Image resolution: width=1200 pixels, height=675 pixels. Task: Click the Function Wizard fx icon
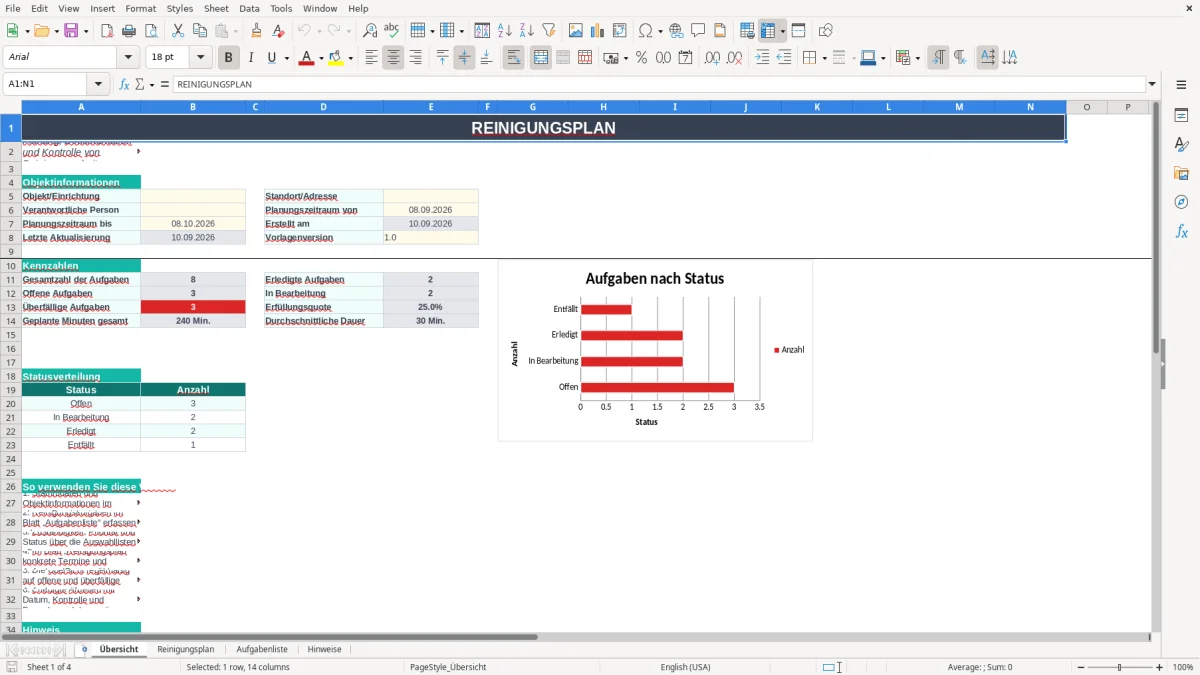[125, 84]
